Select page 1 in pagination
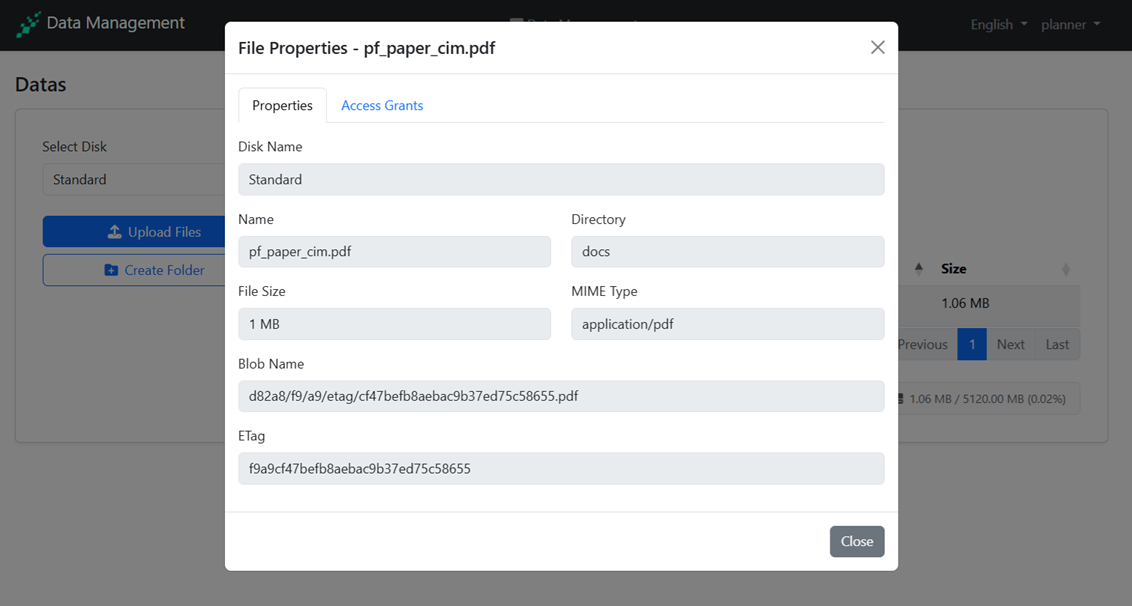 pos(971,344)
